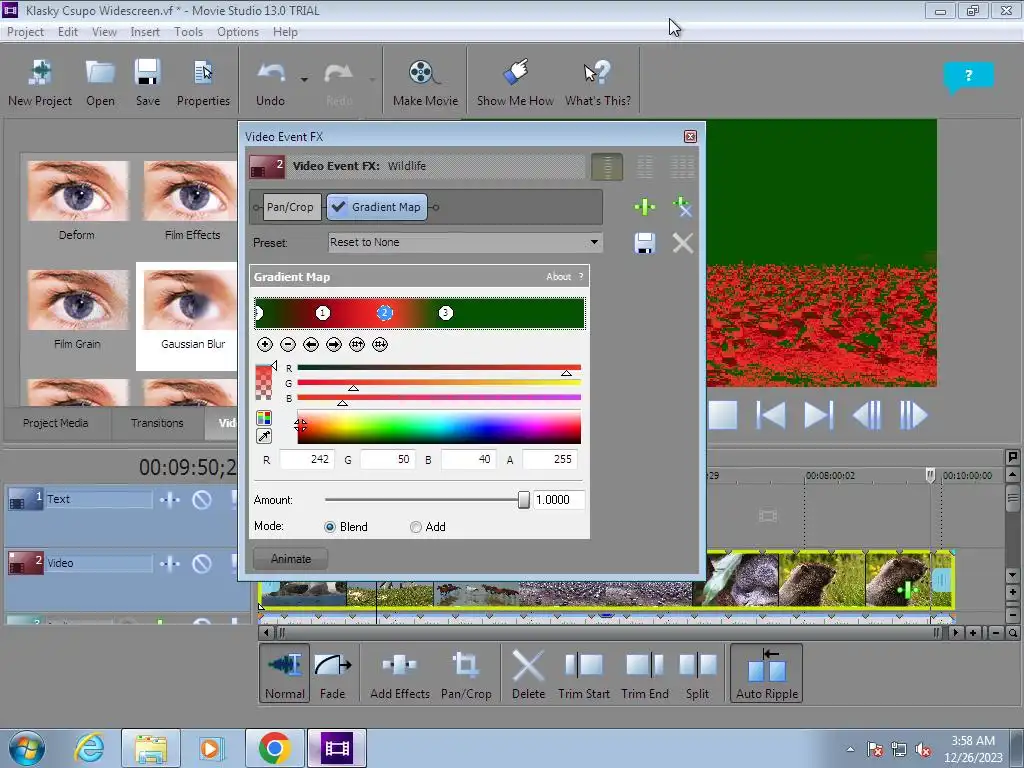Open the Windows Start menu
This screenshot has height=768, width=1024.
[x=27, y=748]
